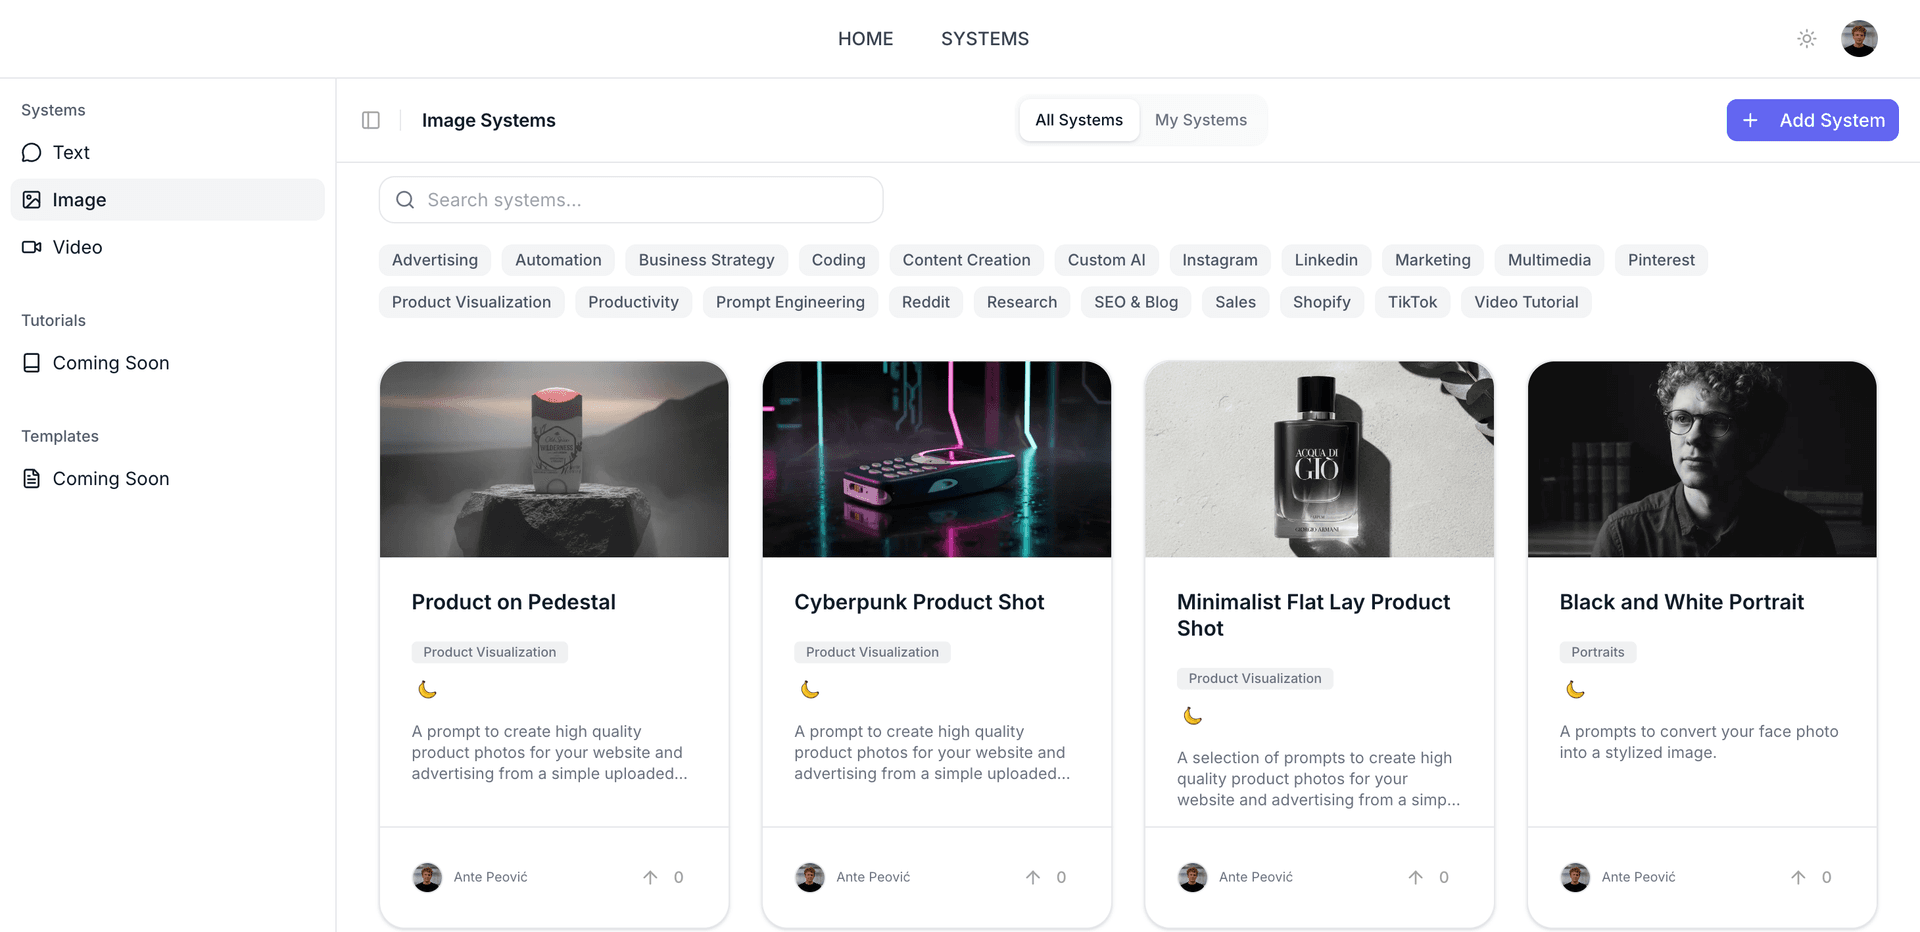Click the moon icon on Minimalist Flat Lay card
The height and width of the screenshot is (932, 1920).
point(1193,716)
